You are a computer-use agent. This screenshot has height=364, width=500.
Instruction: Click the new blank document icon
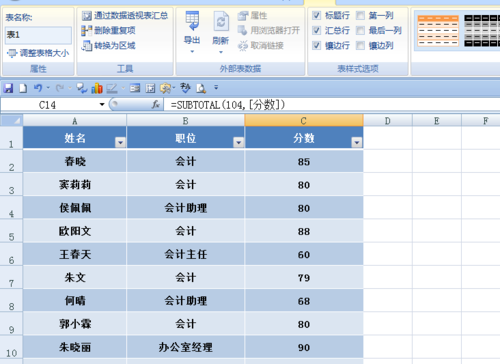point(23,88)
